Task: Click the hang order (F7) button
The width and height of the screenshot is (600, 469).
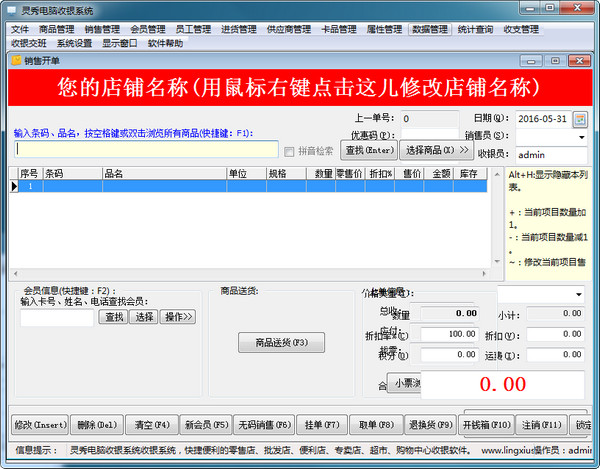Action: click(319, 424)
